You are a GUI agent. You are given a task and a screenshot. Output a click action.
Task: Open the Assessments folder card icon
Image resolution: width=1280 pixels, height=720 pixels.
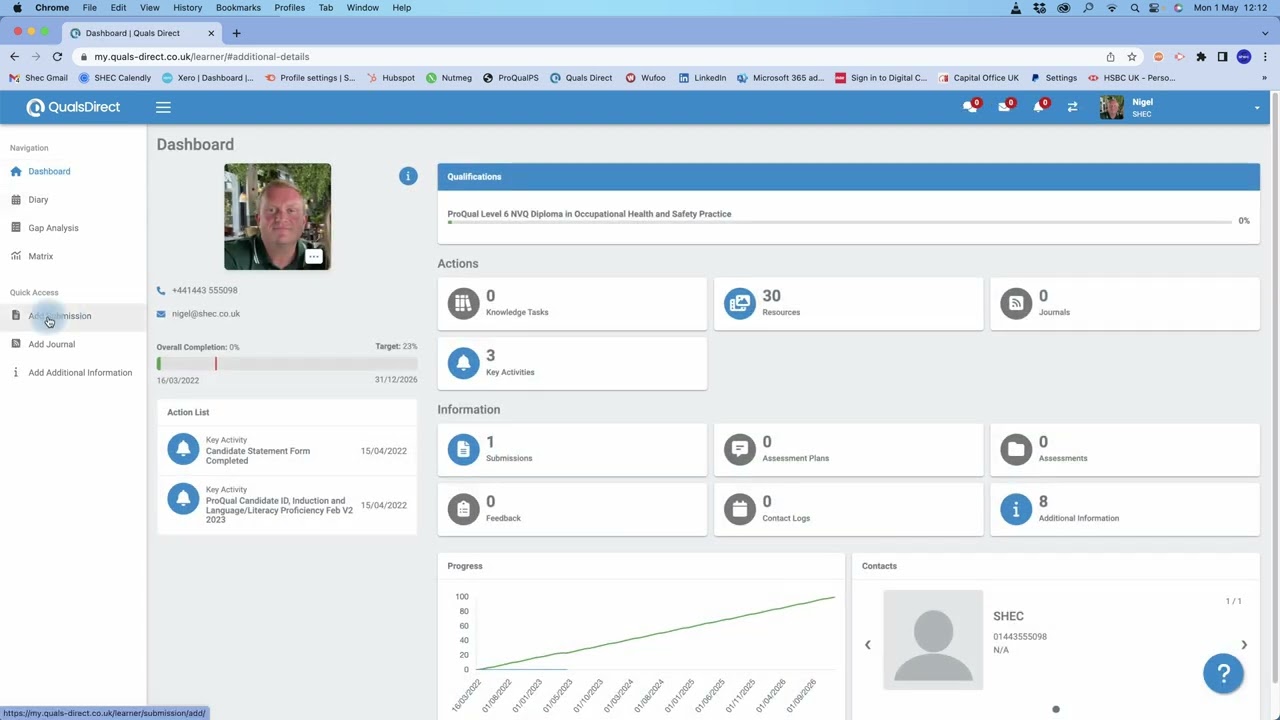1016,449
